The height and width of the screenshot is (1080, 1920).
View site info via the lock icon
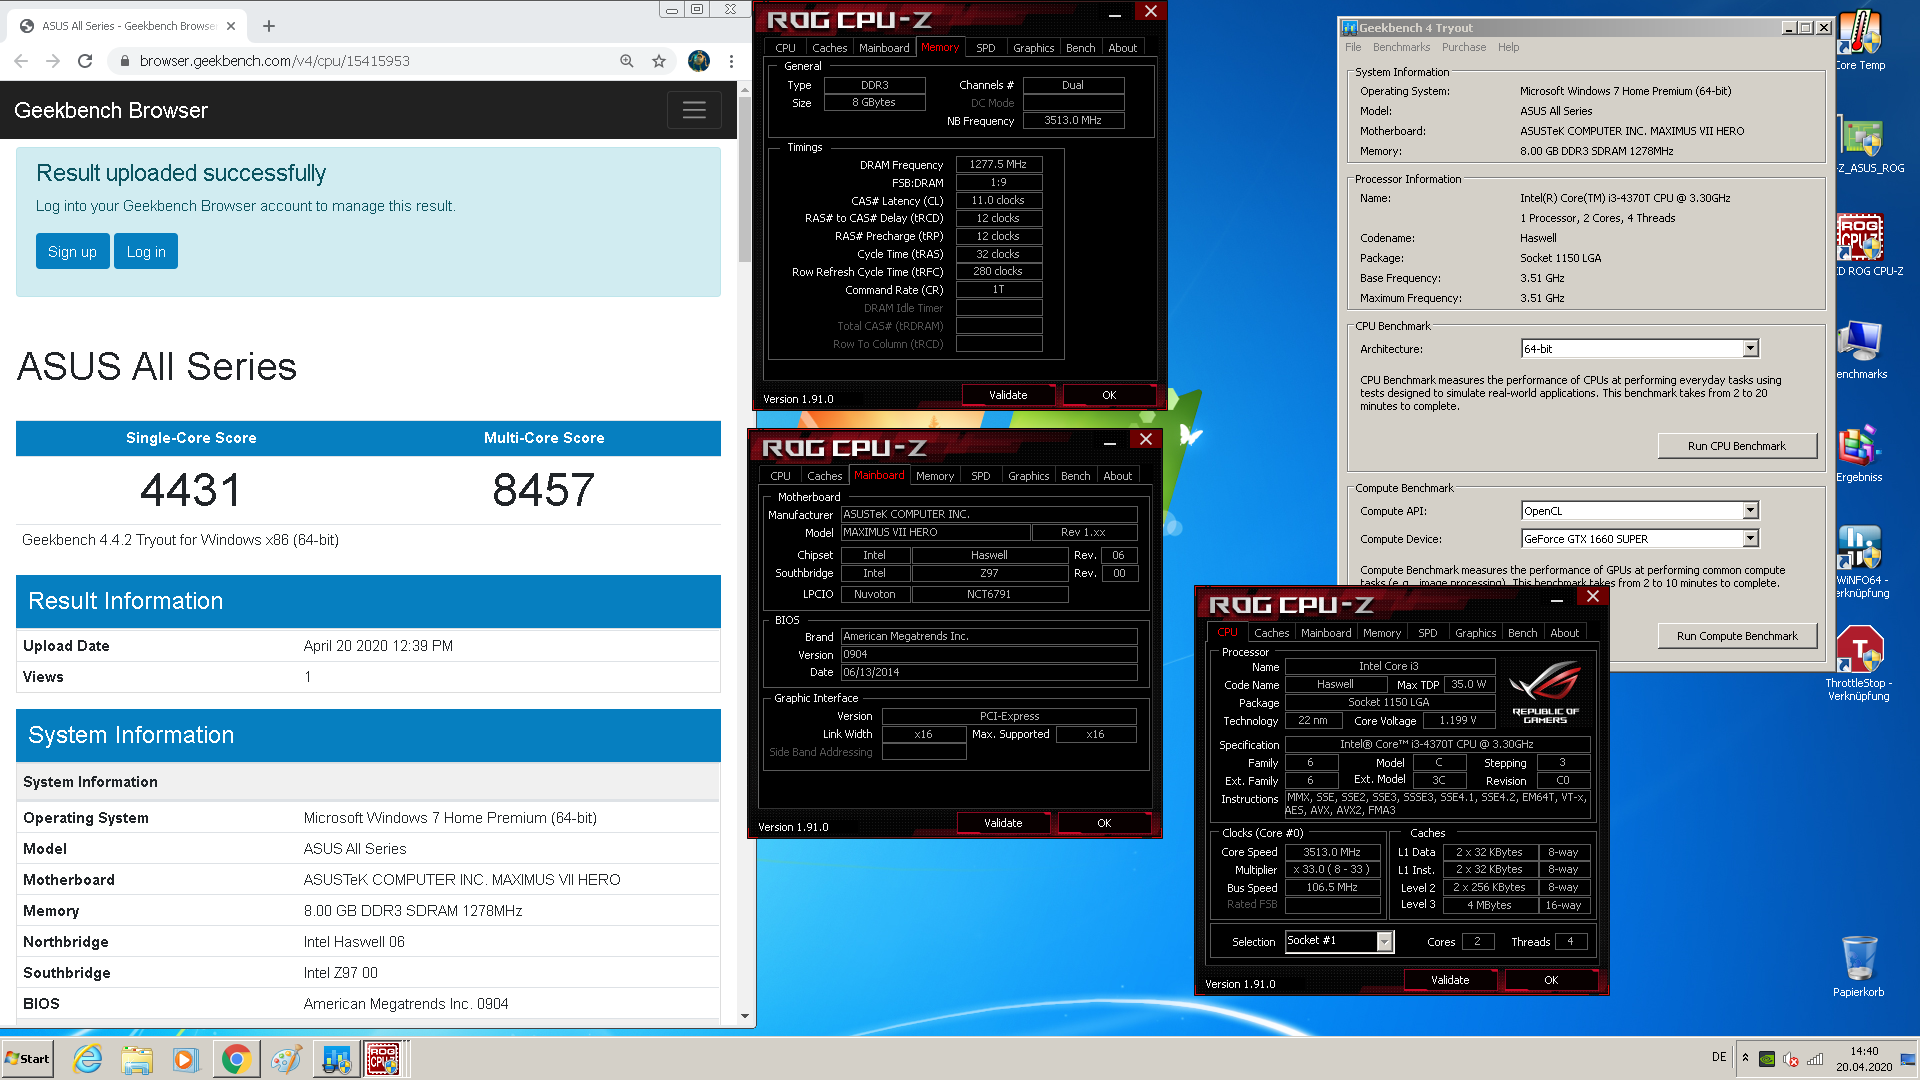(124, 61)
